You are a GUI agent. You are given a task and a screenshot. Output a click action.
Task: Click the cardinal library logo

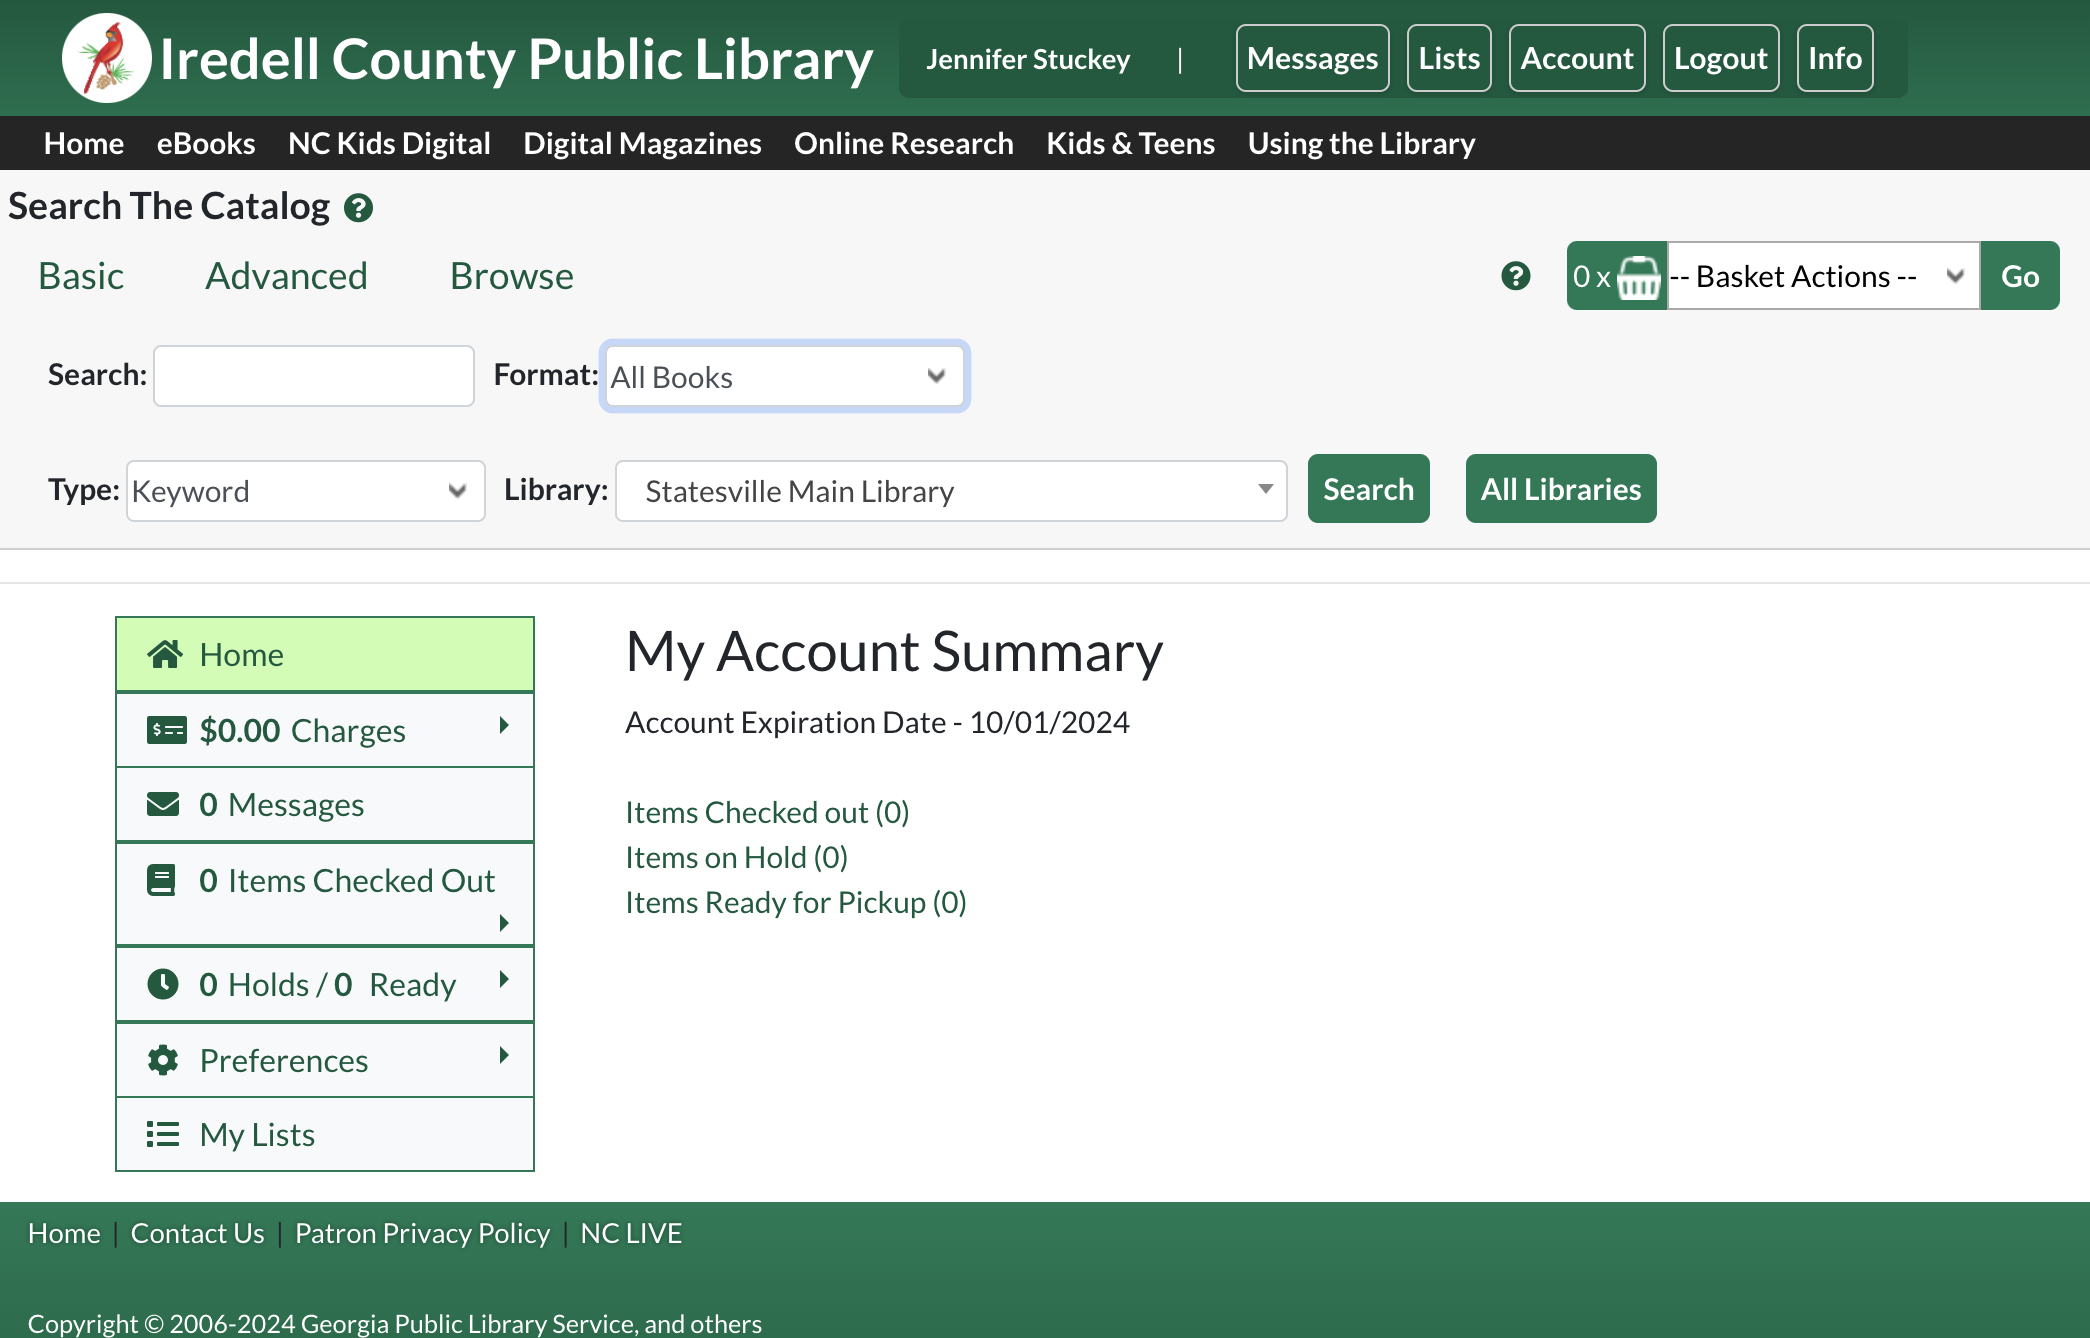[106, 58]
